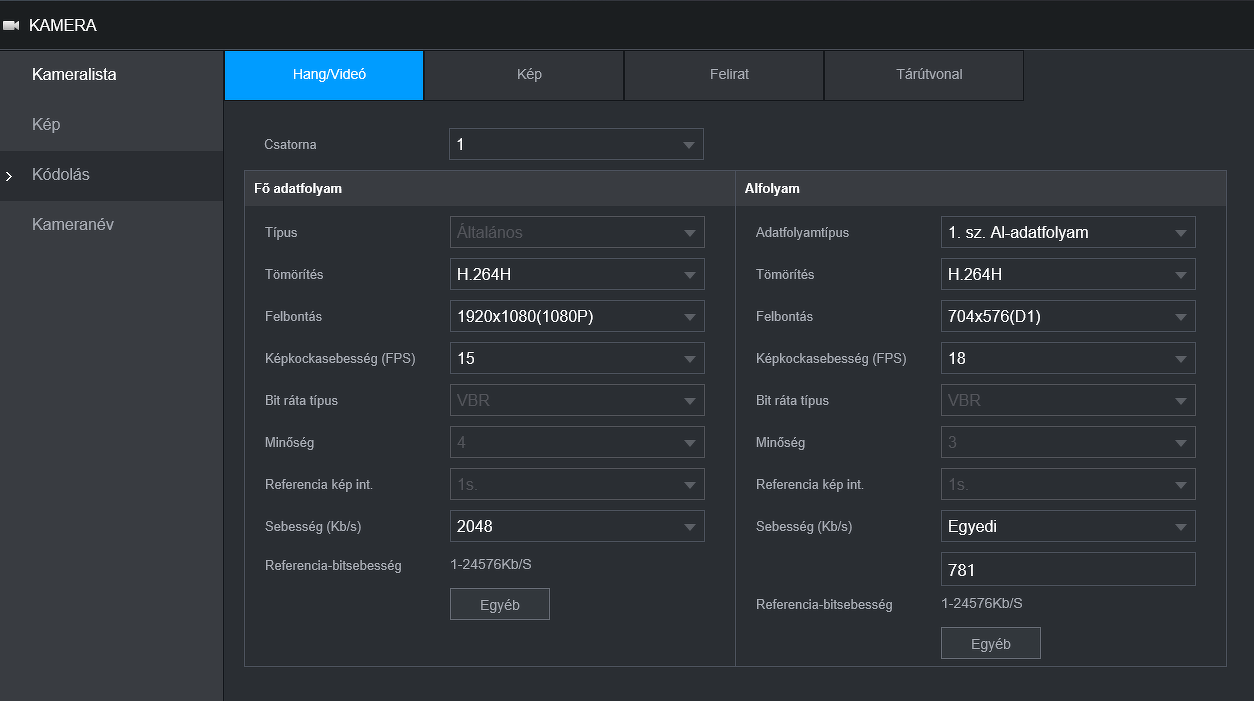
Task: Open sub-stream Sebesség Egyedi dropdown
Action: pyautogui.click(x=1067, y=526)
